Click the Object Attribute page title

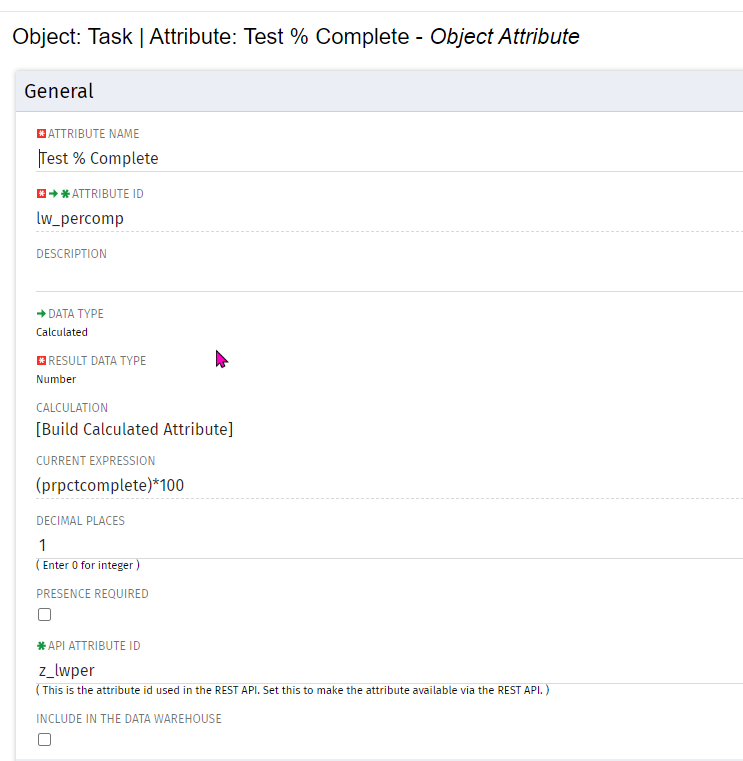(504, 37)
